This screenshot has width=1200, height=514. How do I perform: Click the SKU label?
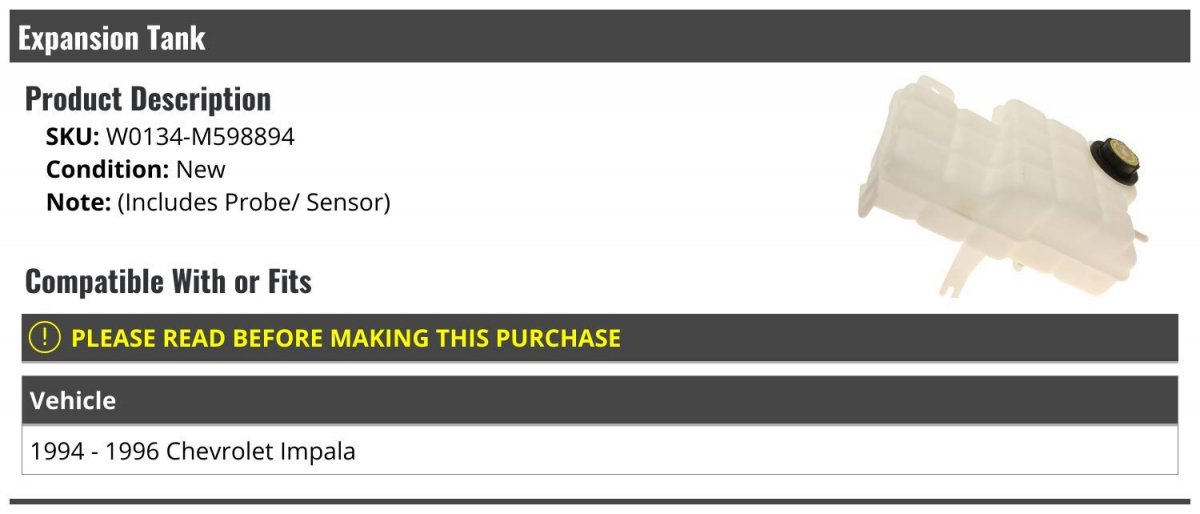[x=73, y=137]
